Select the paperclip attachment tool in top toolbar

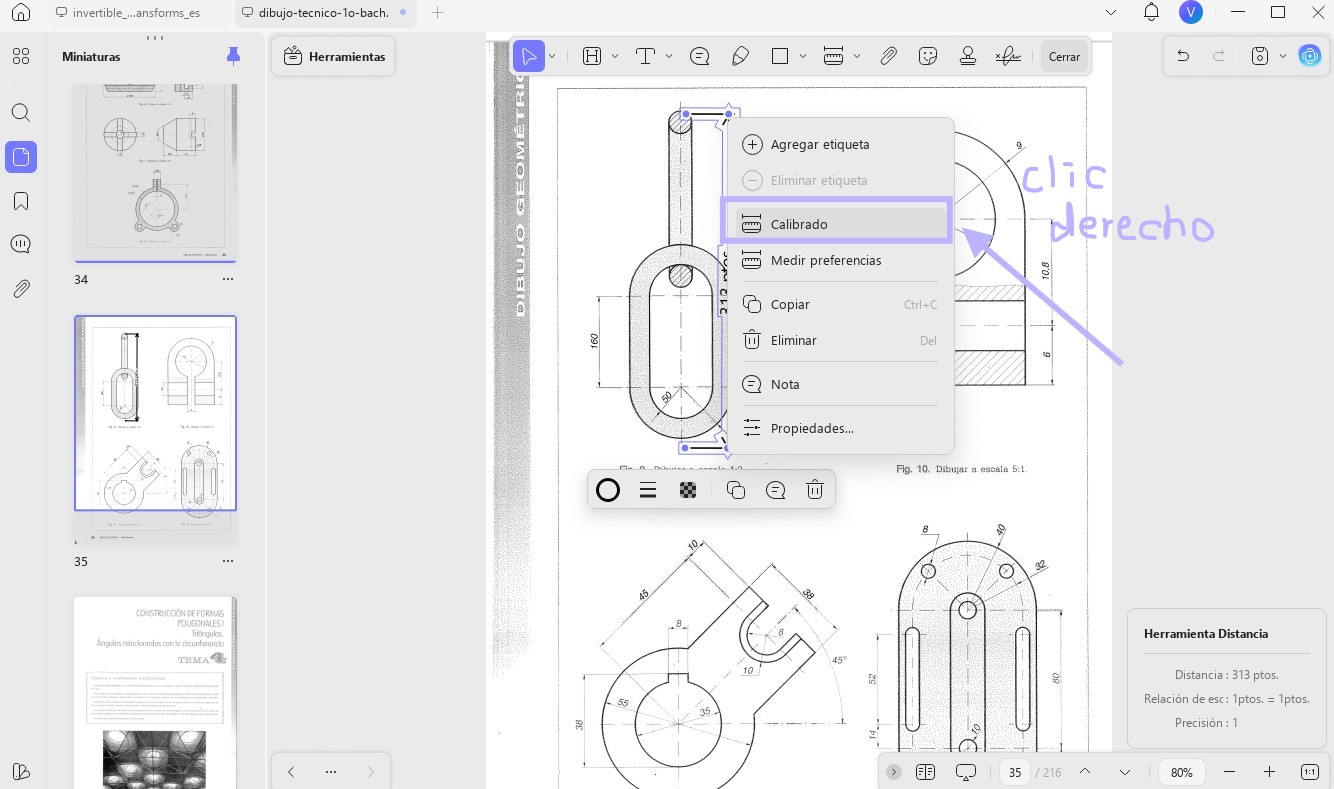tap(888, 56)
